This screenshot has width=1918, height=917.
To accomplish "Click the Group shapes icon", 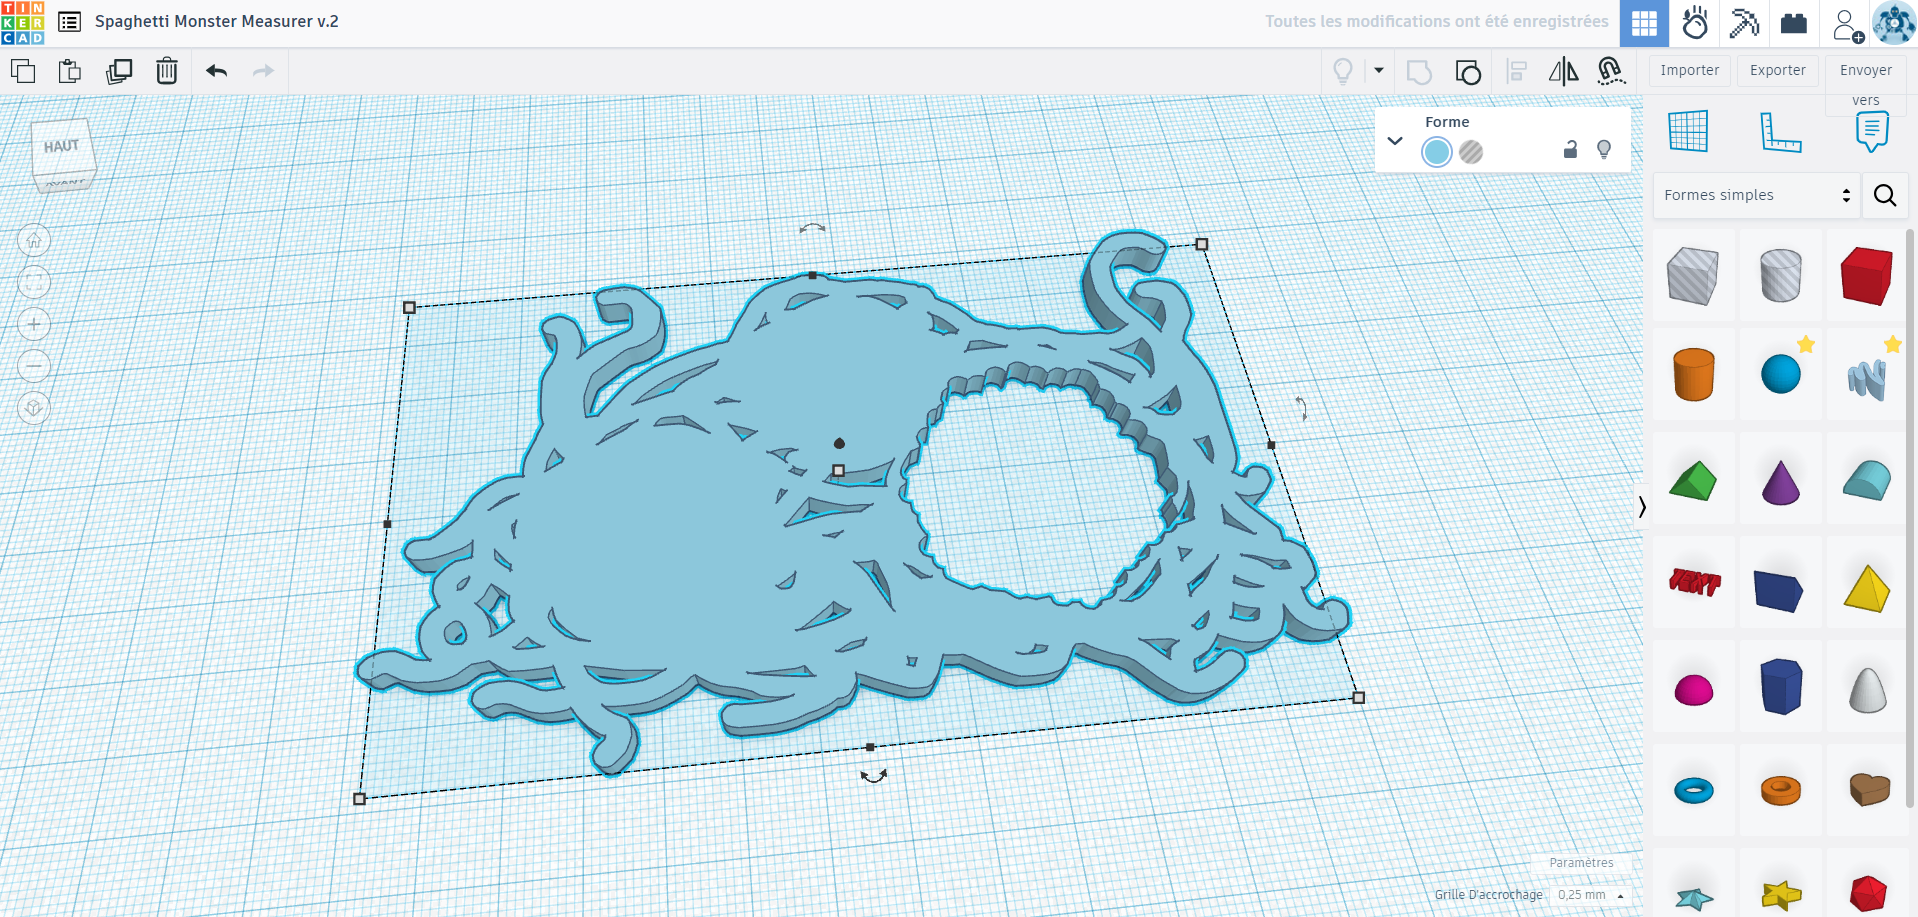I will [1419, 72].
